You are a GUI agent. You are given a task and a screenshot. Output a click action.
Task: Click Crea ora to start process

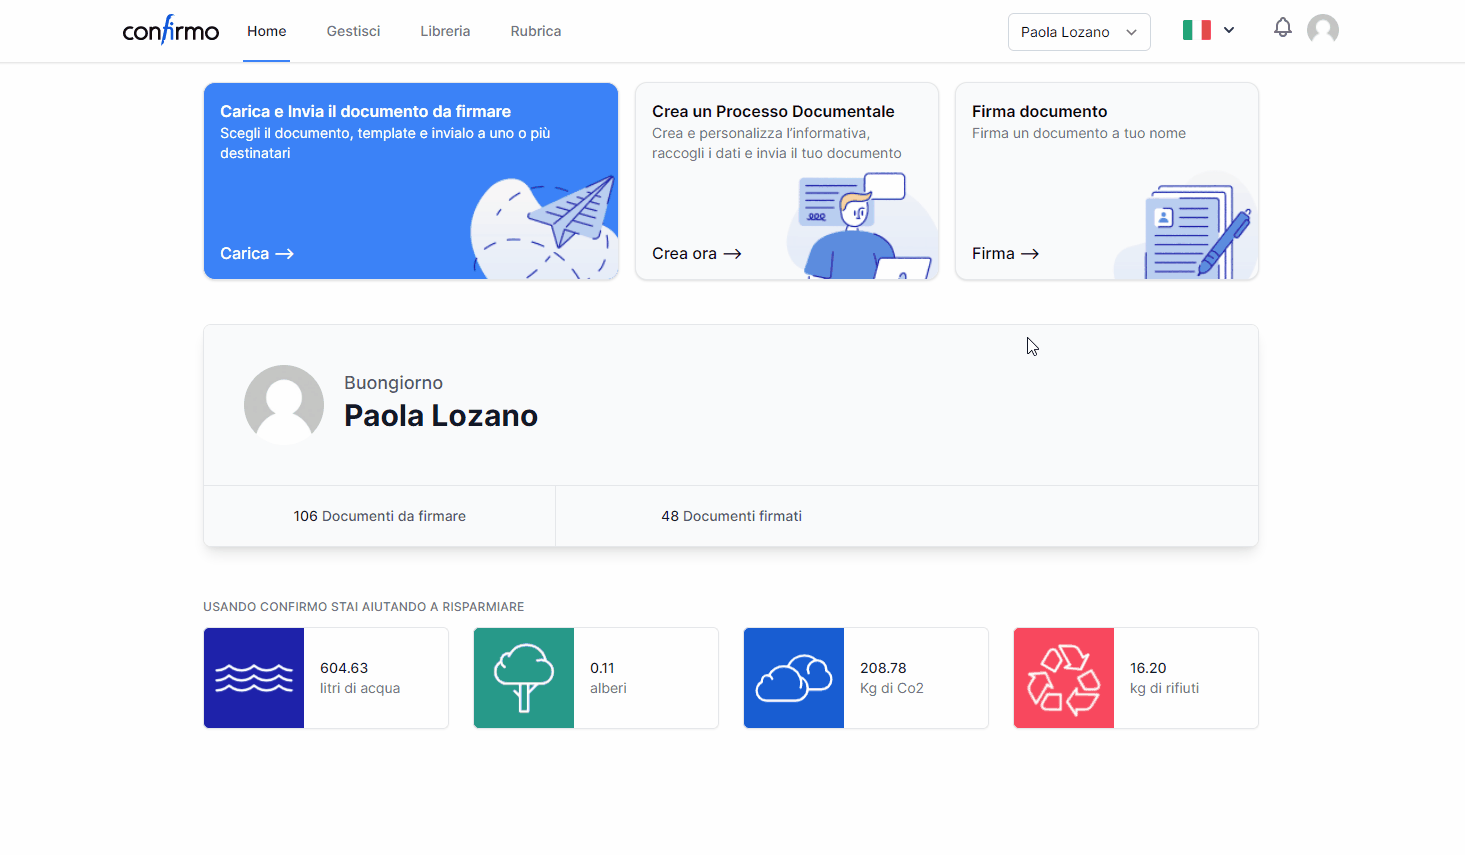pyautogui.click(x=696, y=254)
